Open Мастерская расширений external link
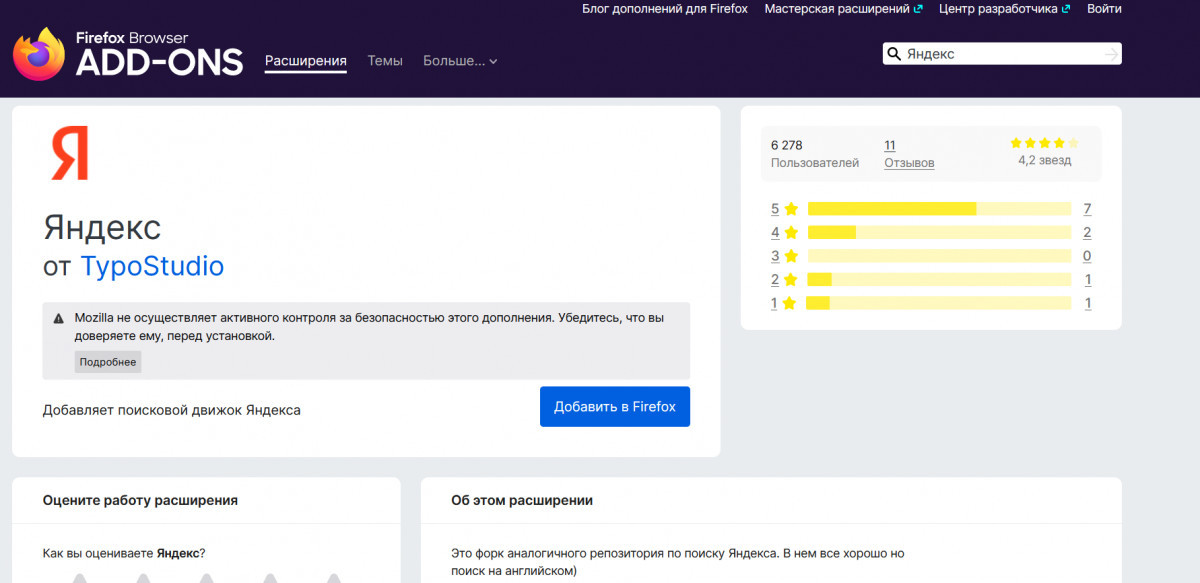This screenshot has height=583, width=1200. [843, 9]
